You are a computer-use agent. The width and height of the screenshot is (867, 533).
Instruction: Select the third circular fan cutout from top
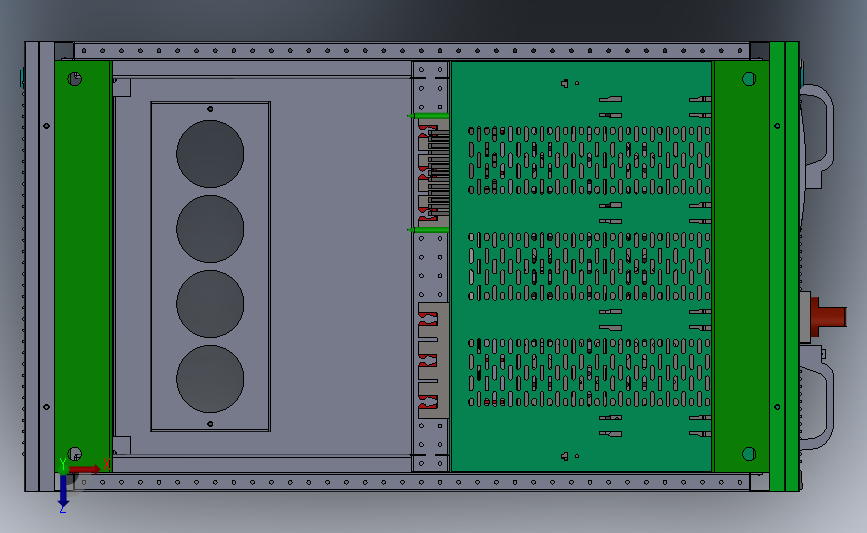pos(210,304)
